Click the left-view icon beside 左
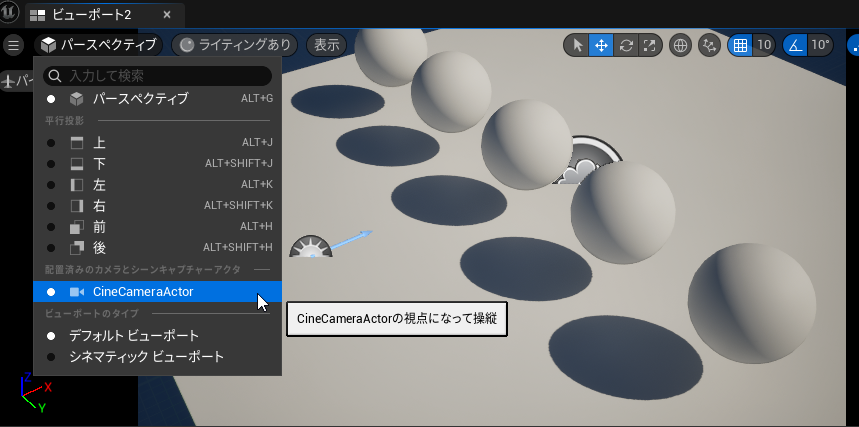 77,185
